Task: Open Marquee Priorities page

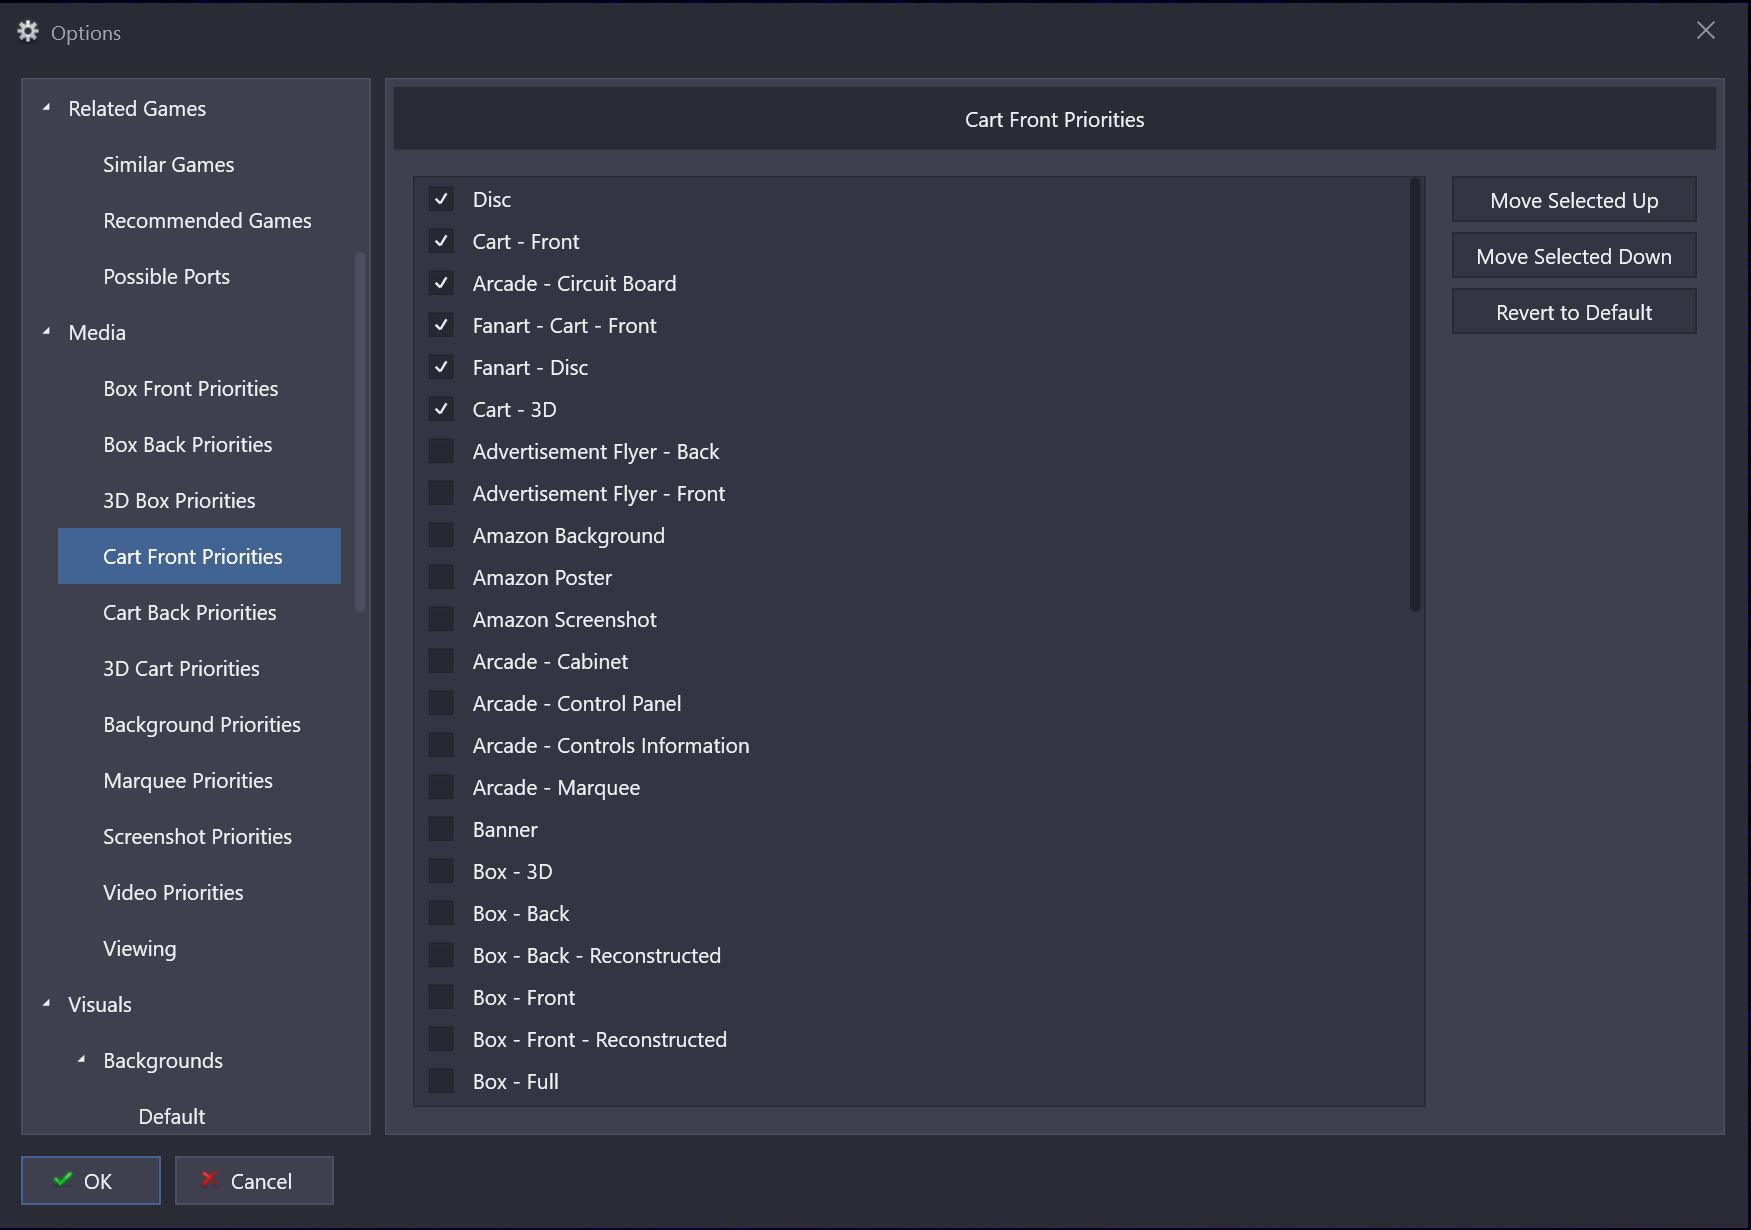Action: pos(187,780)
